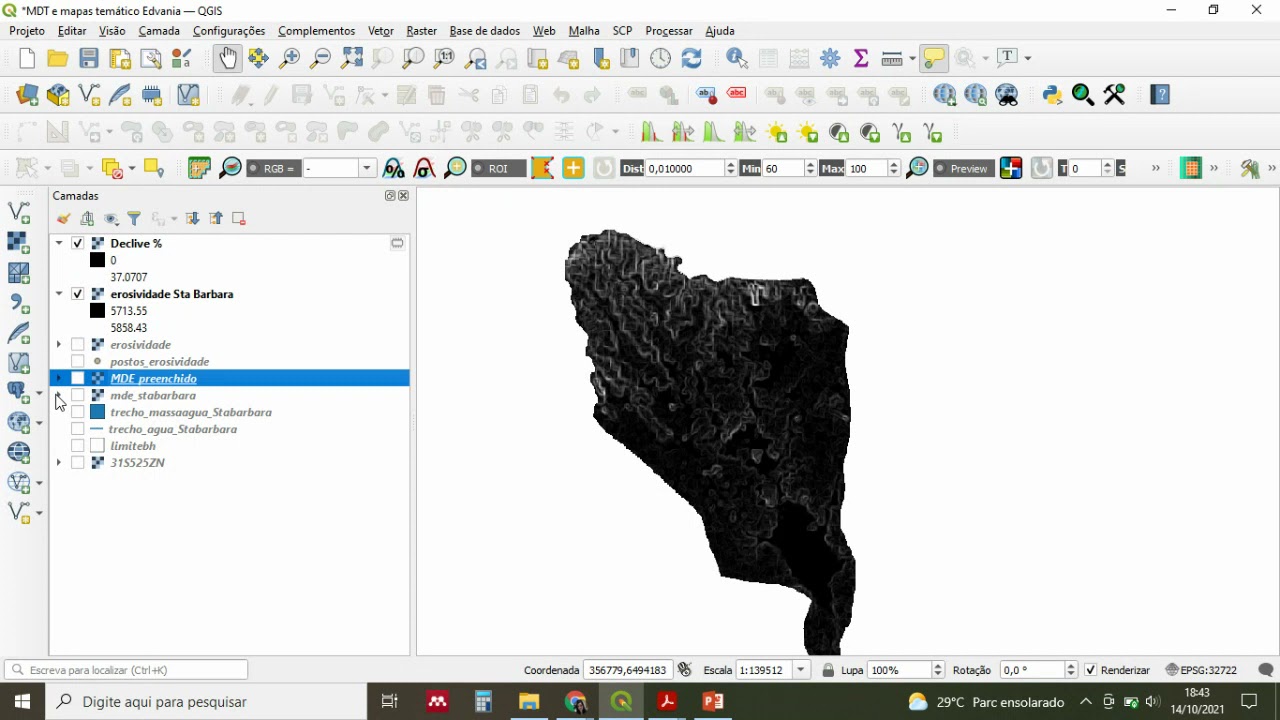Collapse the Declive % layer legend
The height and width of the screenshot is (720, 1280).
(x=59, y=243)
